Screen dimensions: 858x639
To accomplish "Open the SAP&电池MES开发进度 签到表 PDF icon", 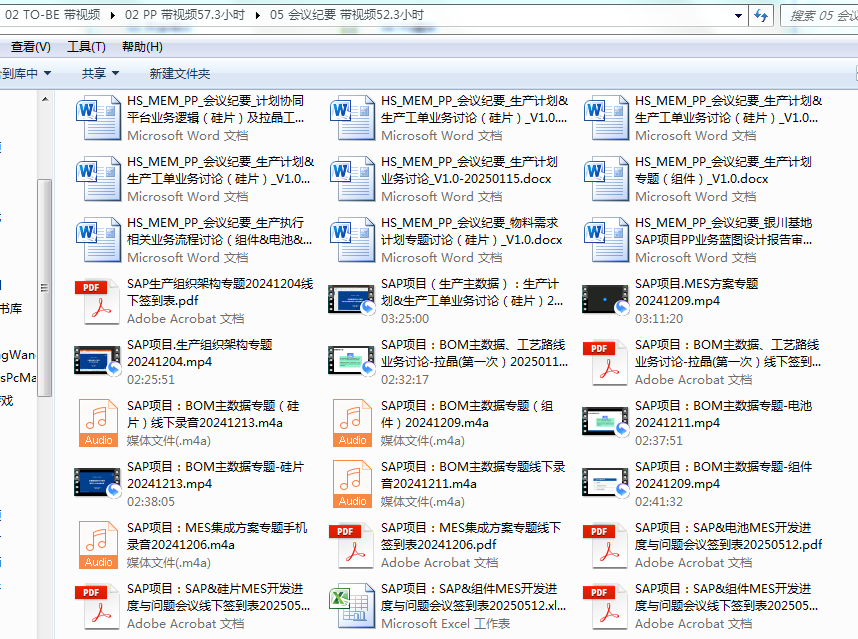I will tap(606, 545).
